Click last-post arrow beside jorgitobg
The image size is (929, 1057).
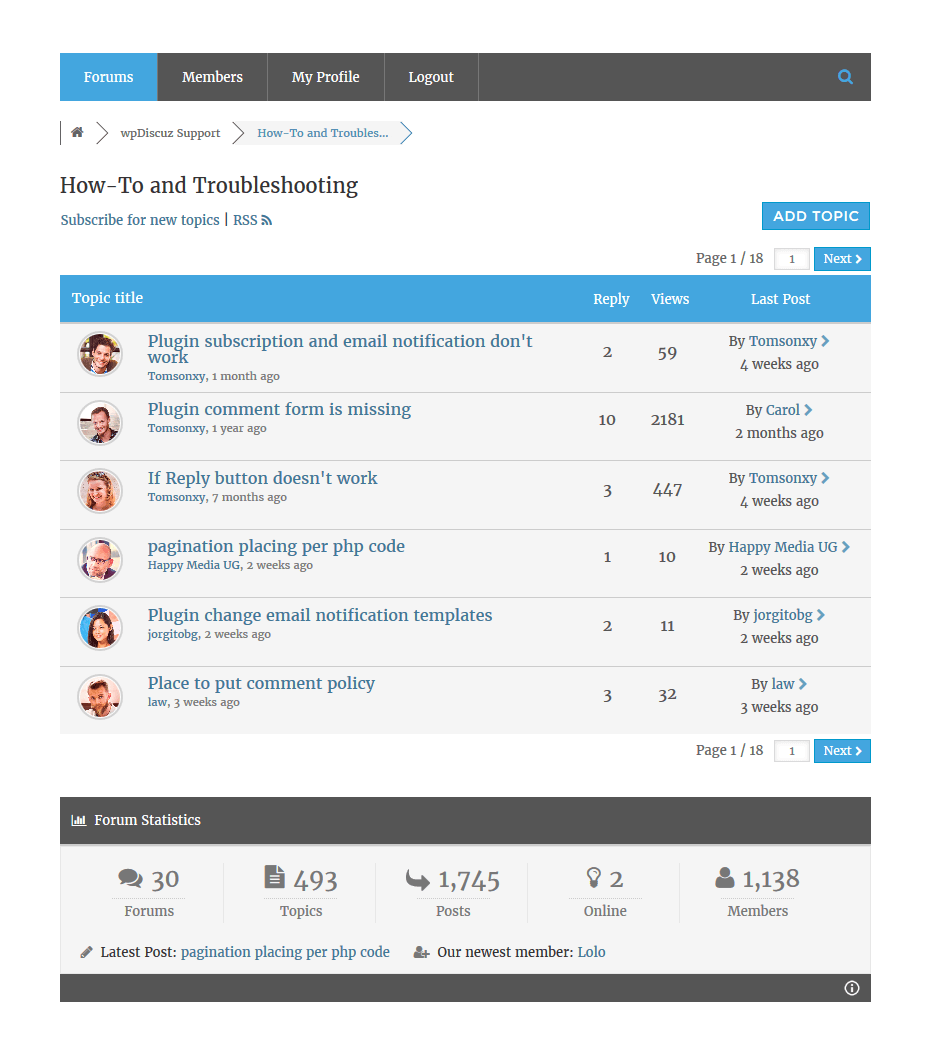click(821, 615)
